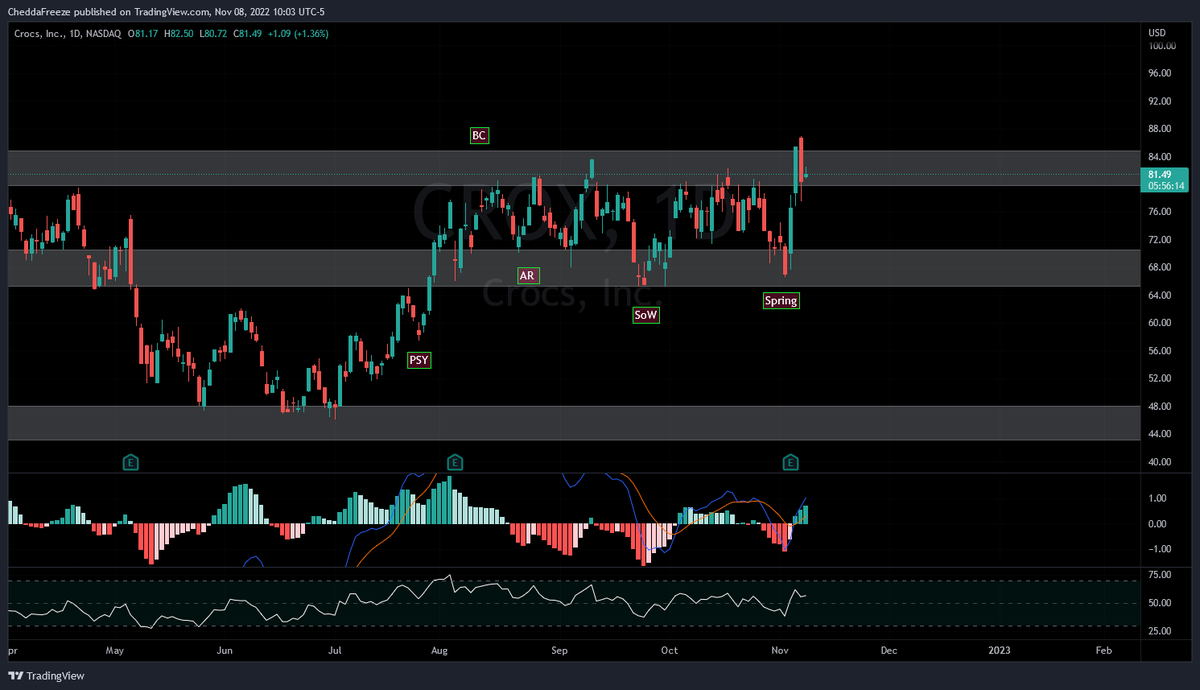Click the Aug label on time axis
This screenshot has height=690, width=1200.
438,650
